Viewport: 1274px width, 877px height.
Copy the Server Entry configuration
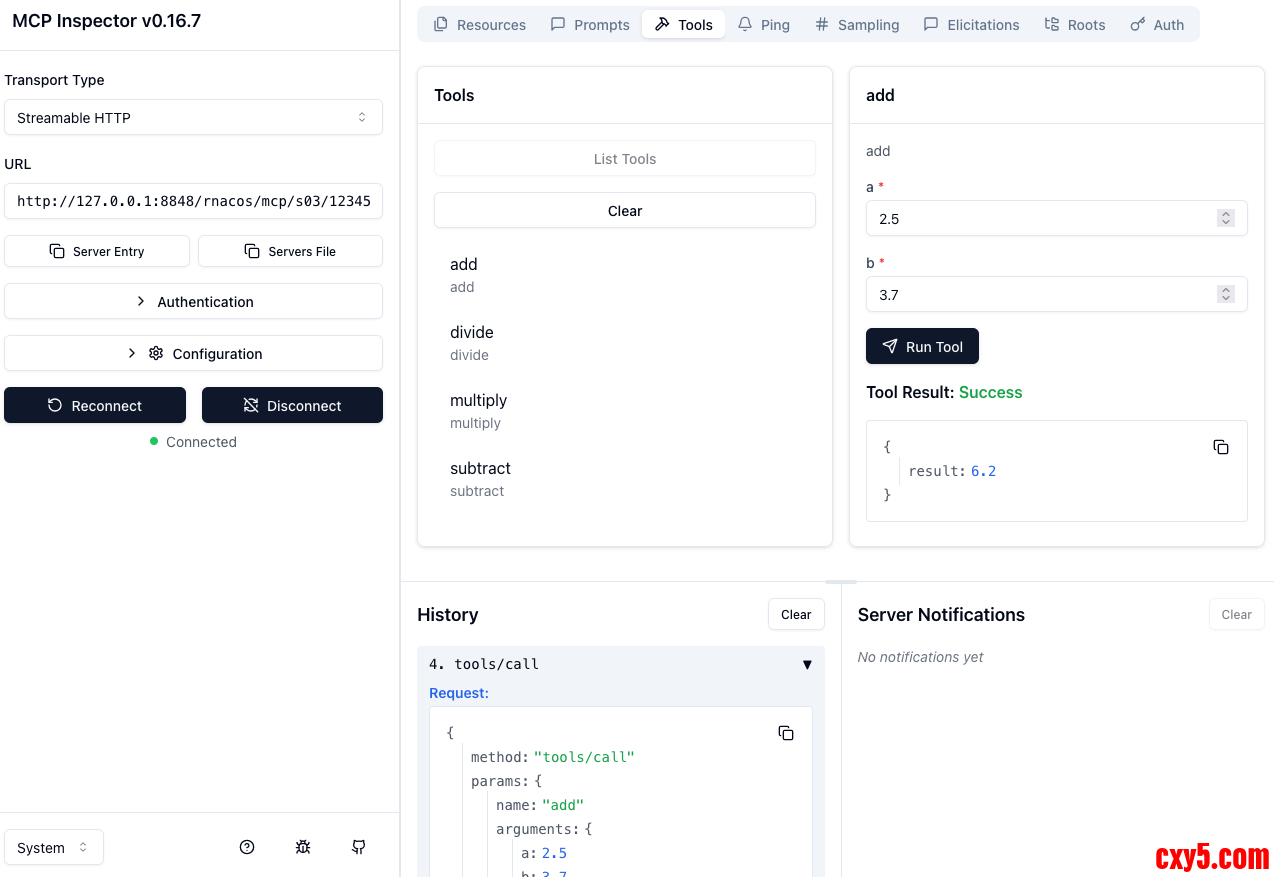(97, 251)
